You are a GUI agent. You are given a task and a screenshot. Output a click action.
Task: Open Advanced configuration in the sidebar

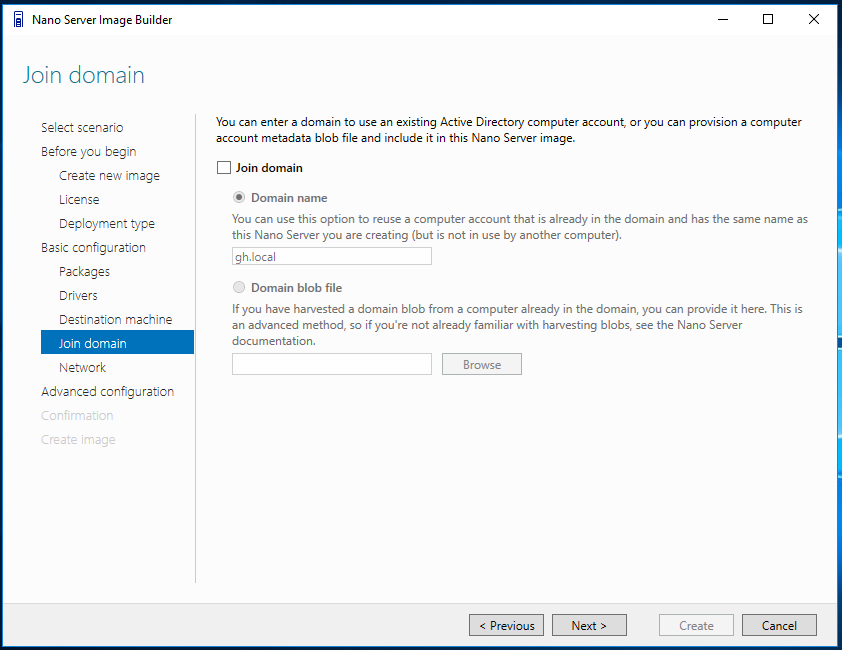tap(107, 392)
